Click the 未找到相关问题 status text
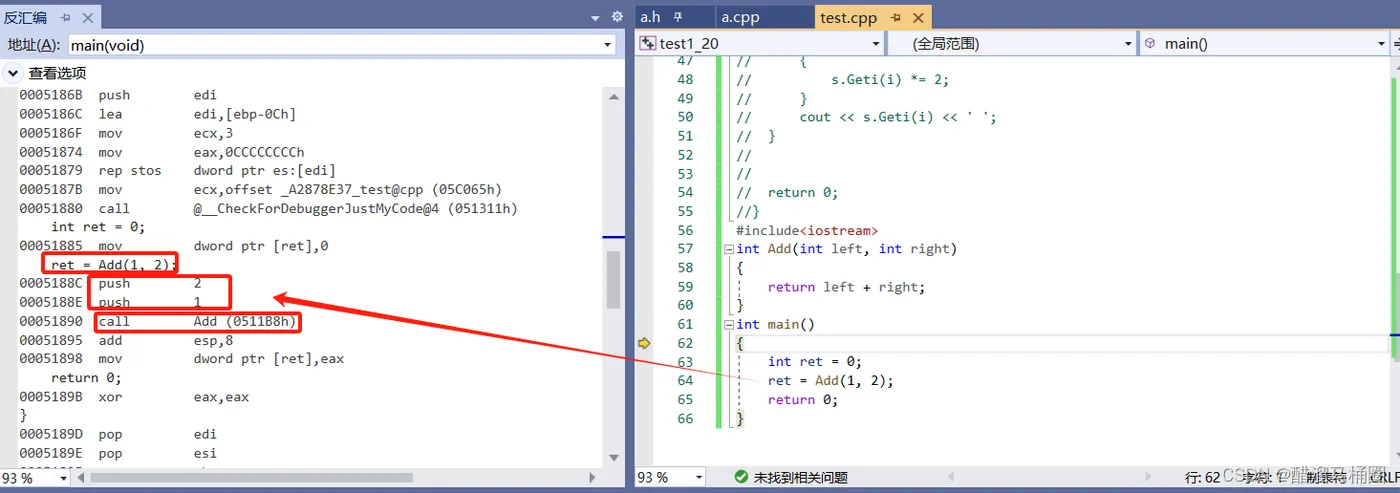Image resolution: width=1400 pixels, height=493 pixels. tap(800, 478)
